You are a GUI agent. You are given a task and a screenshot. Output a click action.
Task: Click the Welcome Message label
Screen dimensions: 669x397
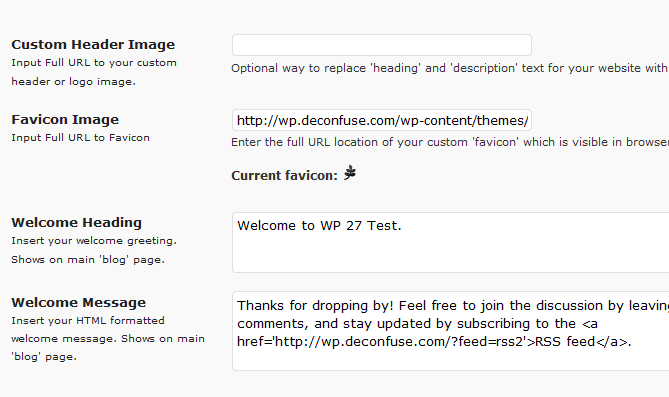coord(79,302)
